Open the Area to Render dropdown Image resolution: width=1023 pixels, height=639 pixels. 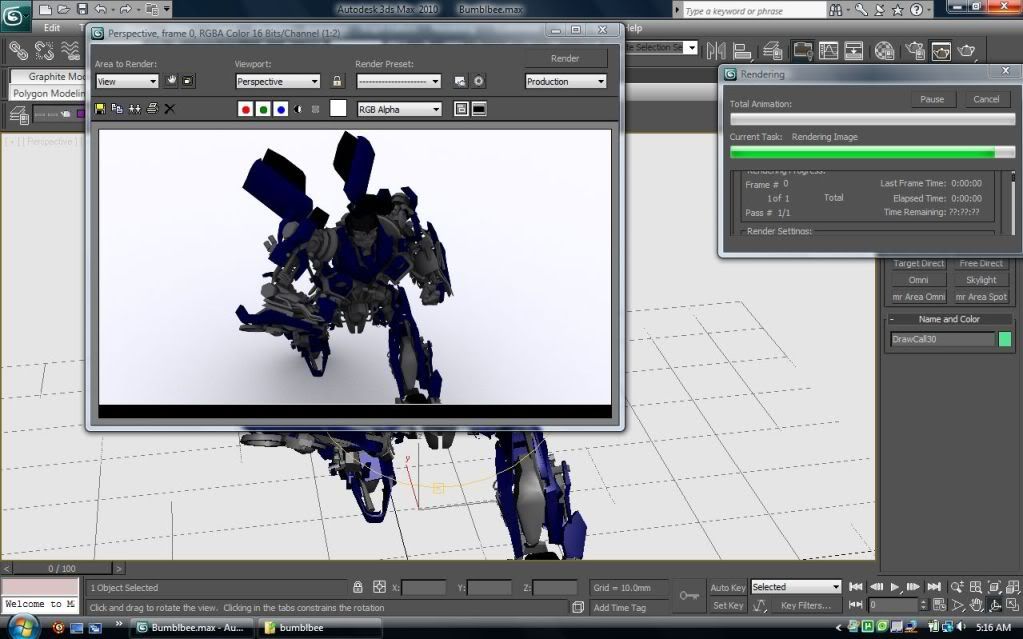[x=127, y=82]
